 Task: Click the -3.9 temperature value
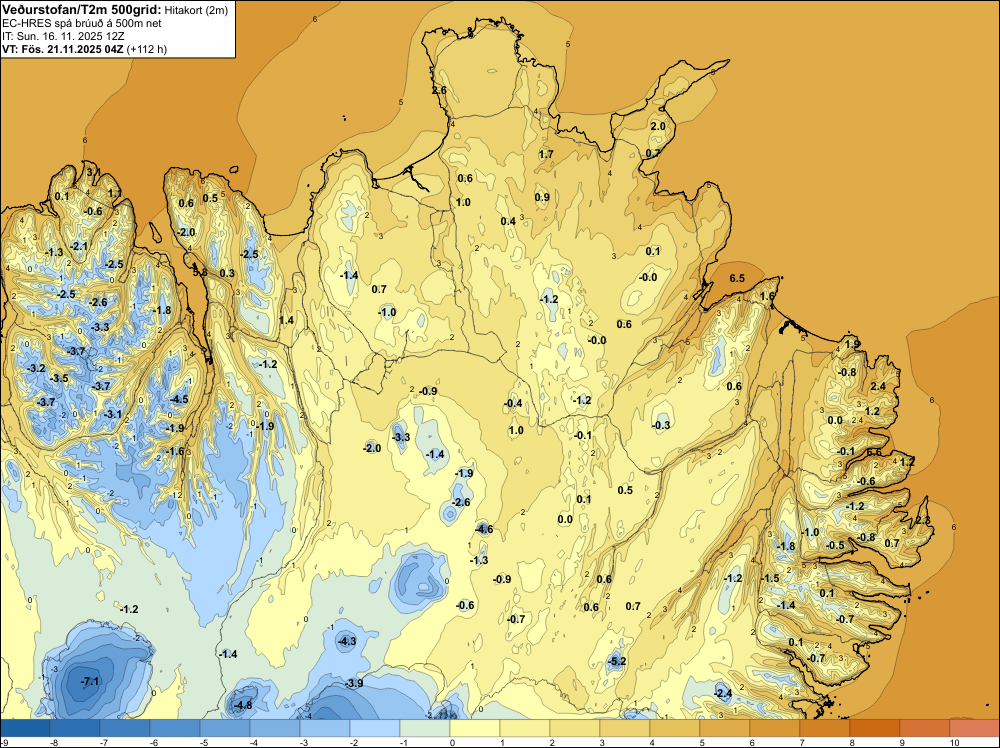click(354, 683)
